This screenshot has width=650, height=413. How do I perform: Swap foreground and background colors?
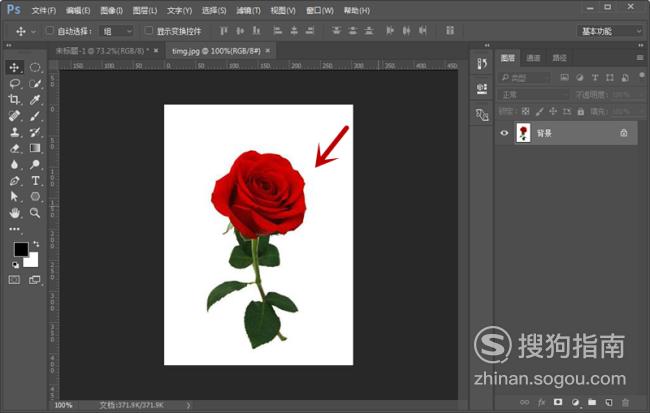(x=36, y=244)
